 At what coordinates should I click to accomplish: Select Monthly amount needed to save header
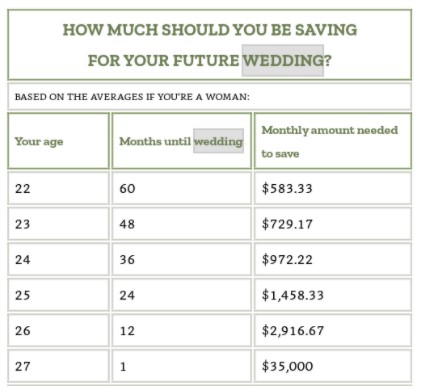333,141
